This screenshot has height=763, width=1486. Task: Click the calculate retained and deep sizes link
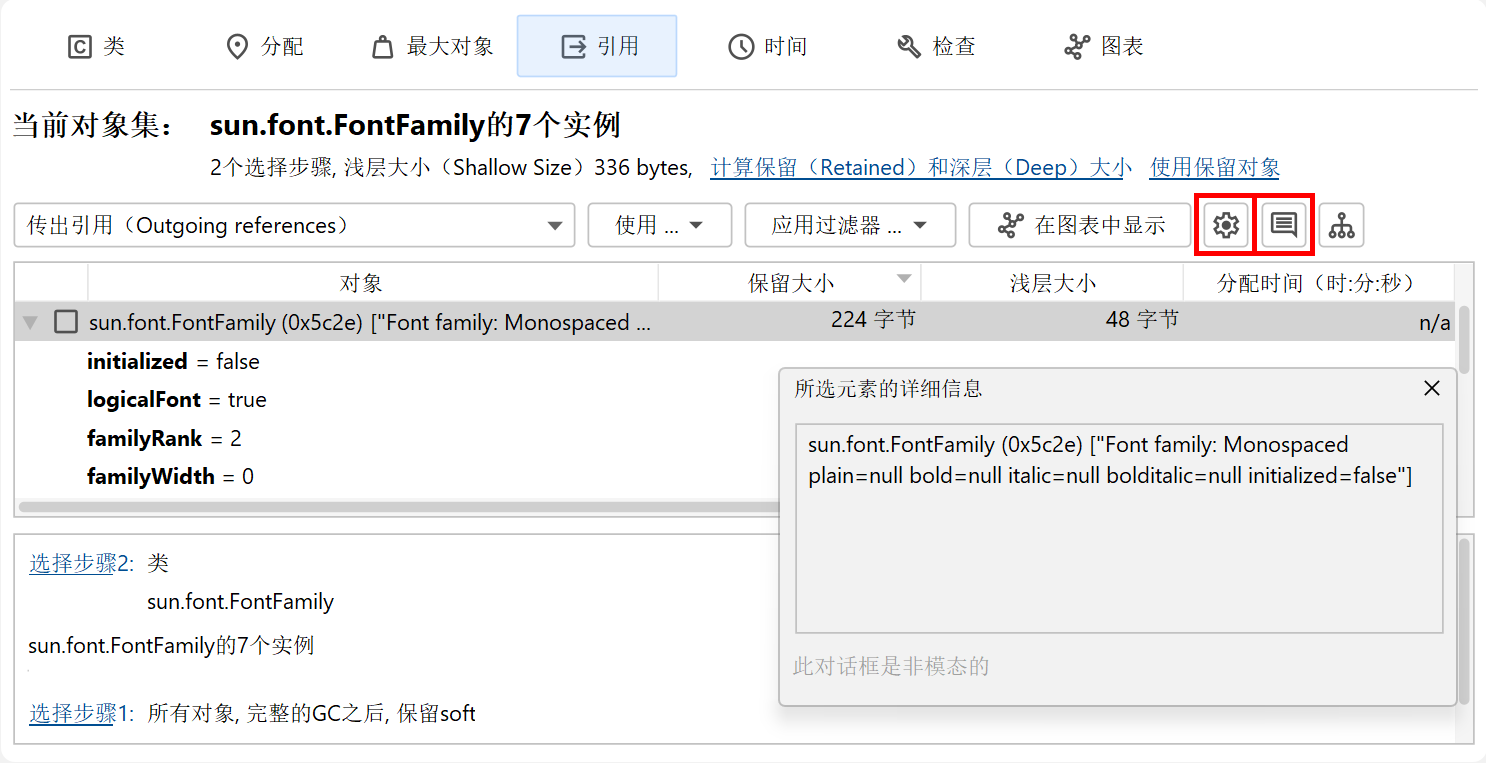tap(920, 168)
